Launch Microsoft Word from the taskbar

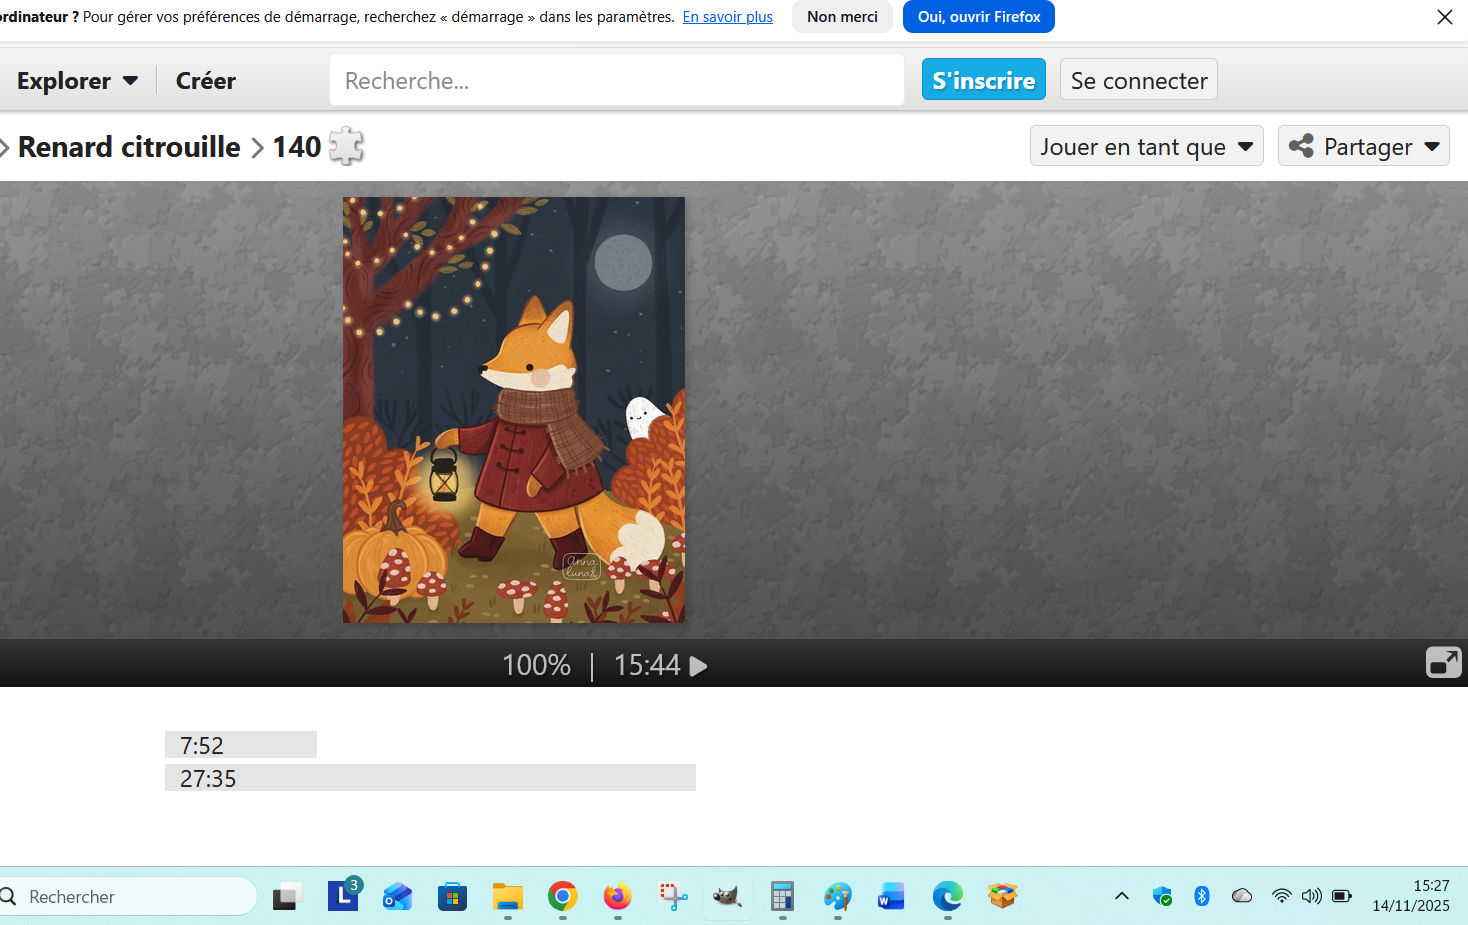pos(891,897)
